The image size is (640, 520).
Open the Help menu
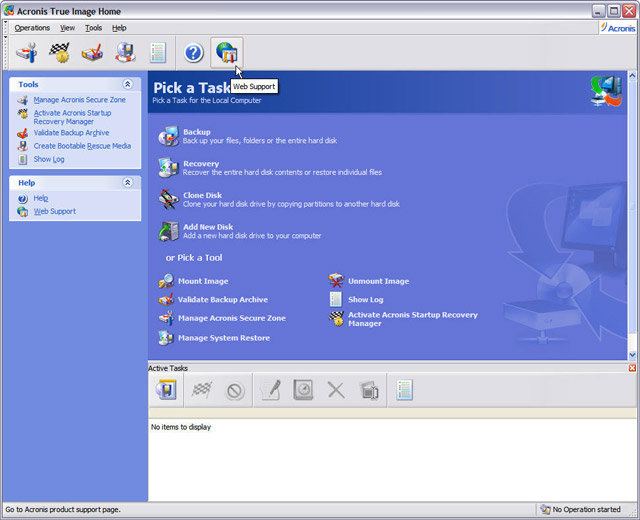coord(119,28)
